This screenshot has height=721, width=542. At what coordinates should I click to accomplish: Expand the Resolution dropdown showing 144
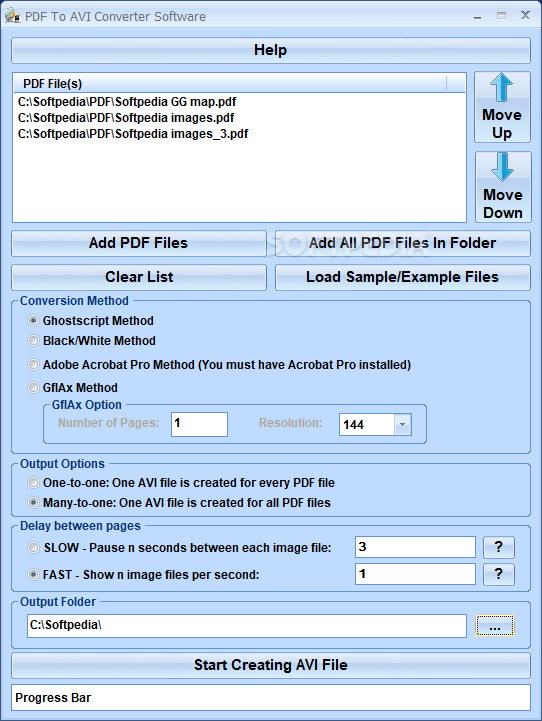pos(402,424)
